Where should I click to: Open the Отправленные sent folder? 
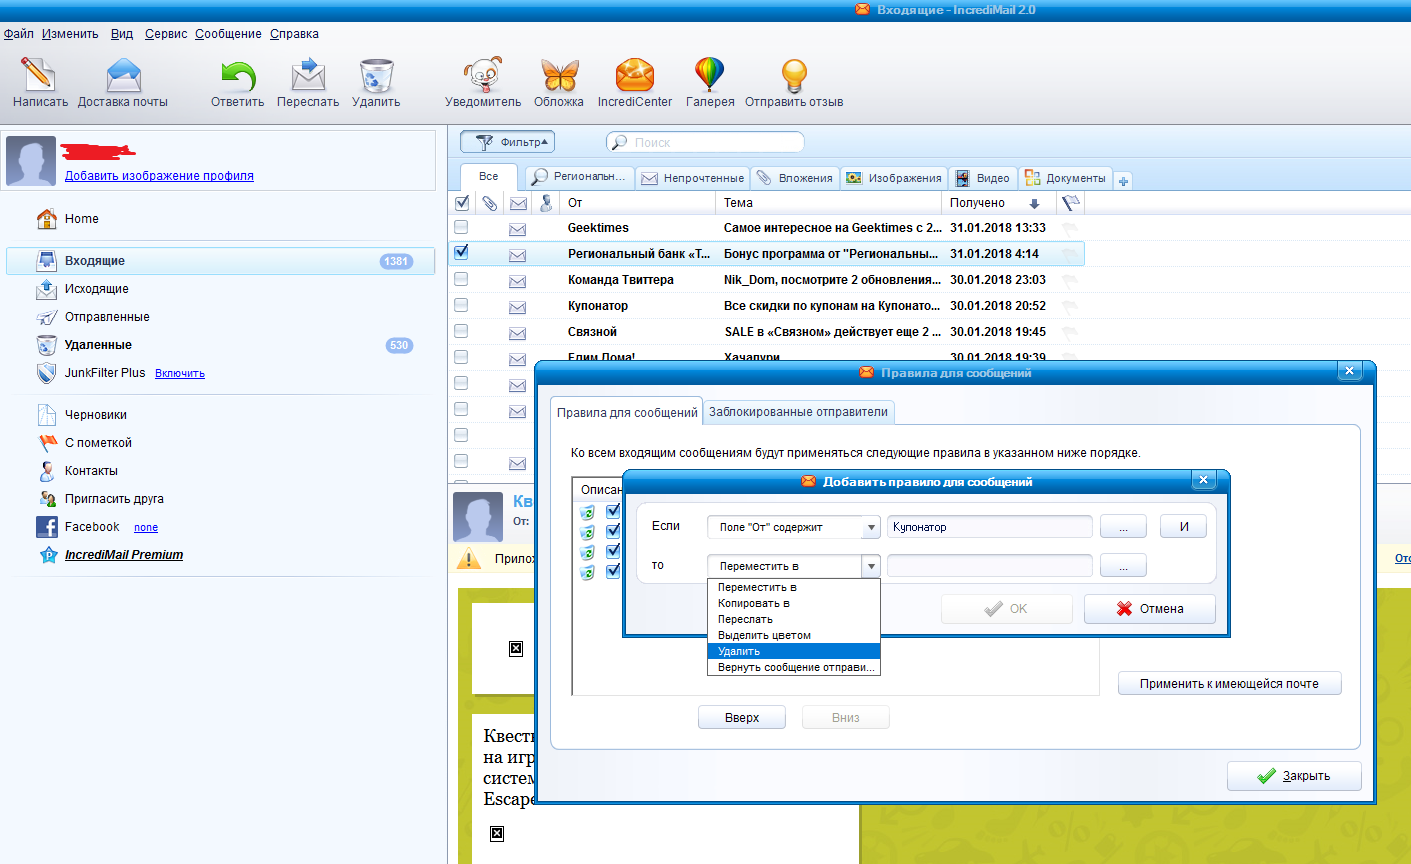(x=107, y=317)
